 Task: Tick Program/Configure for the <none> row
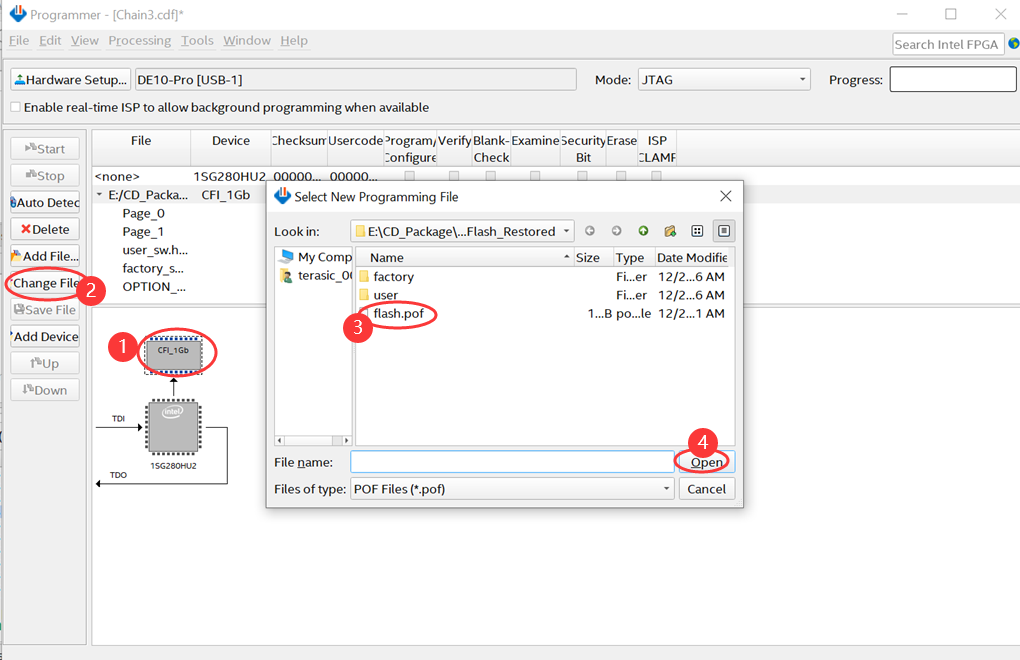(x=409, y=176)
